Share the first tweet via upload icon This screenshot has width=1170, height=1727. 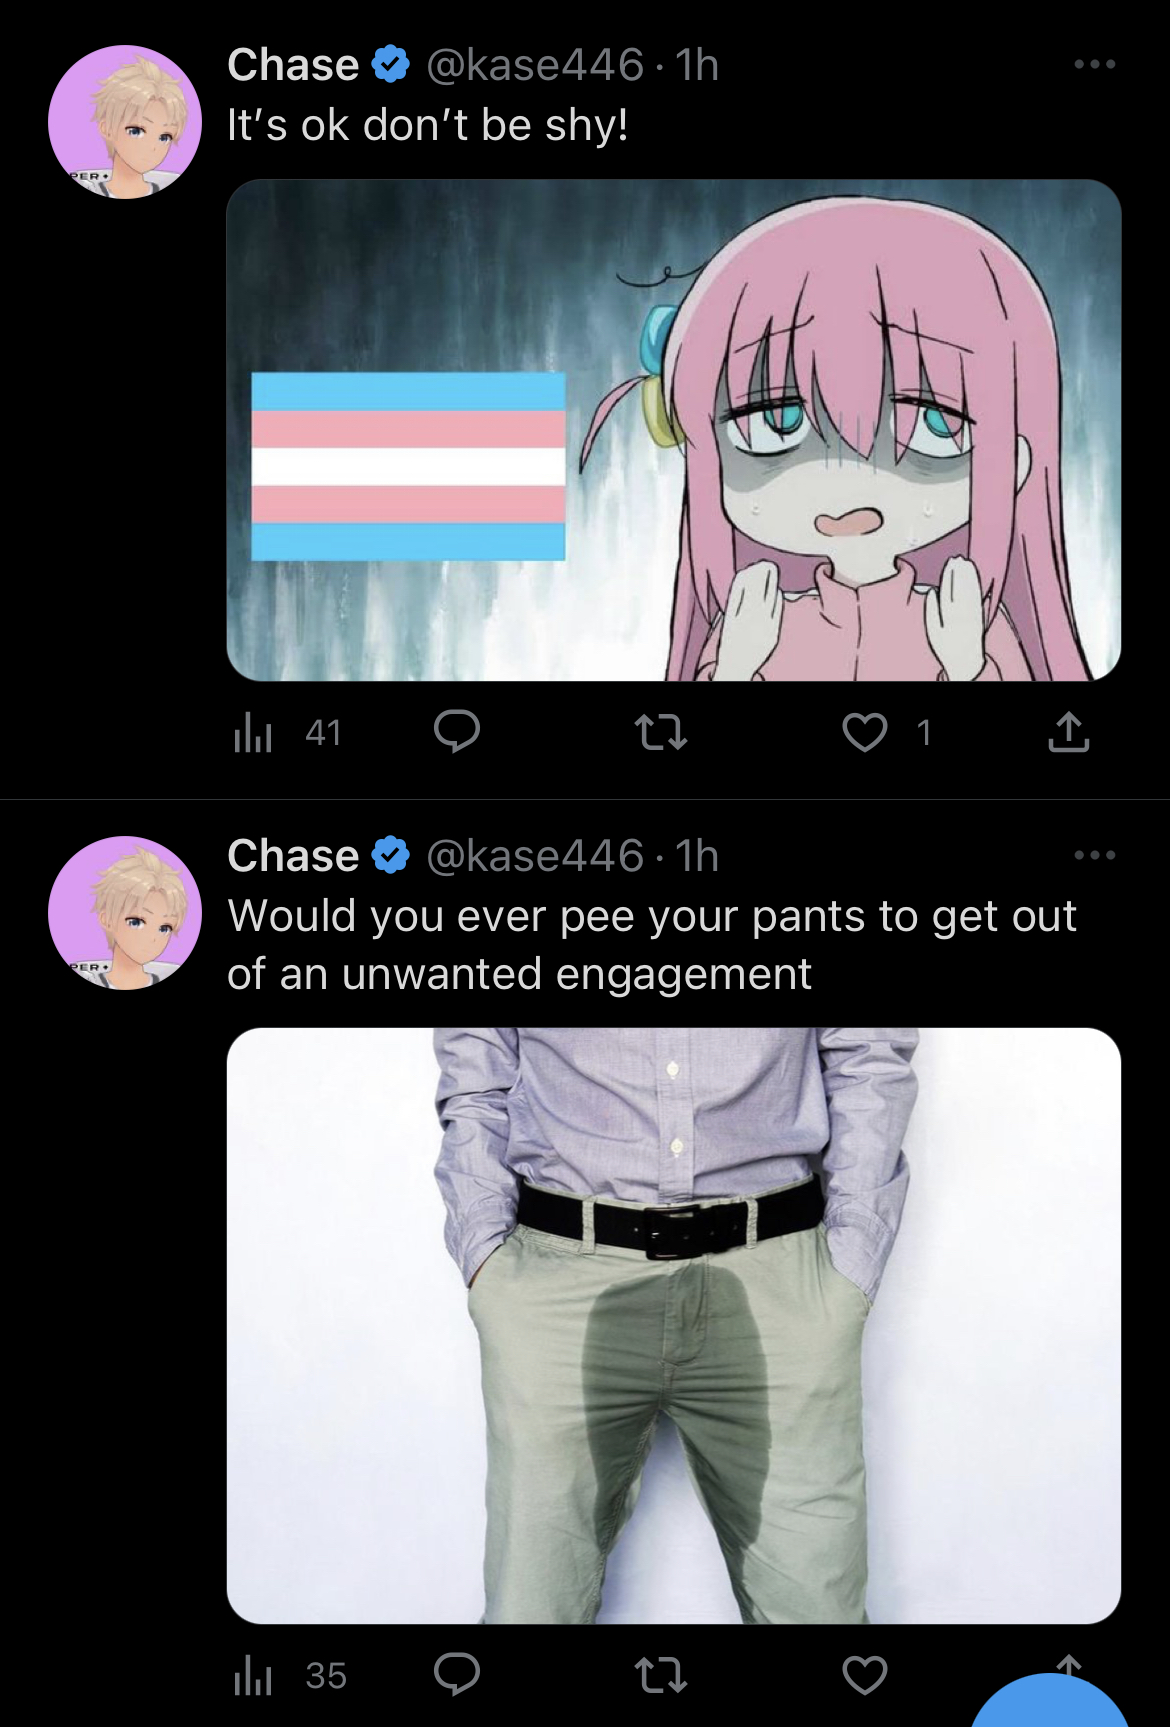1068,732
